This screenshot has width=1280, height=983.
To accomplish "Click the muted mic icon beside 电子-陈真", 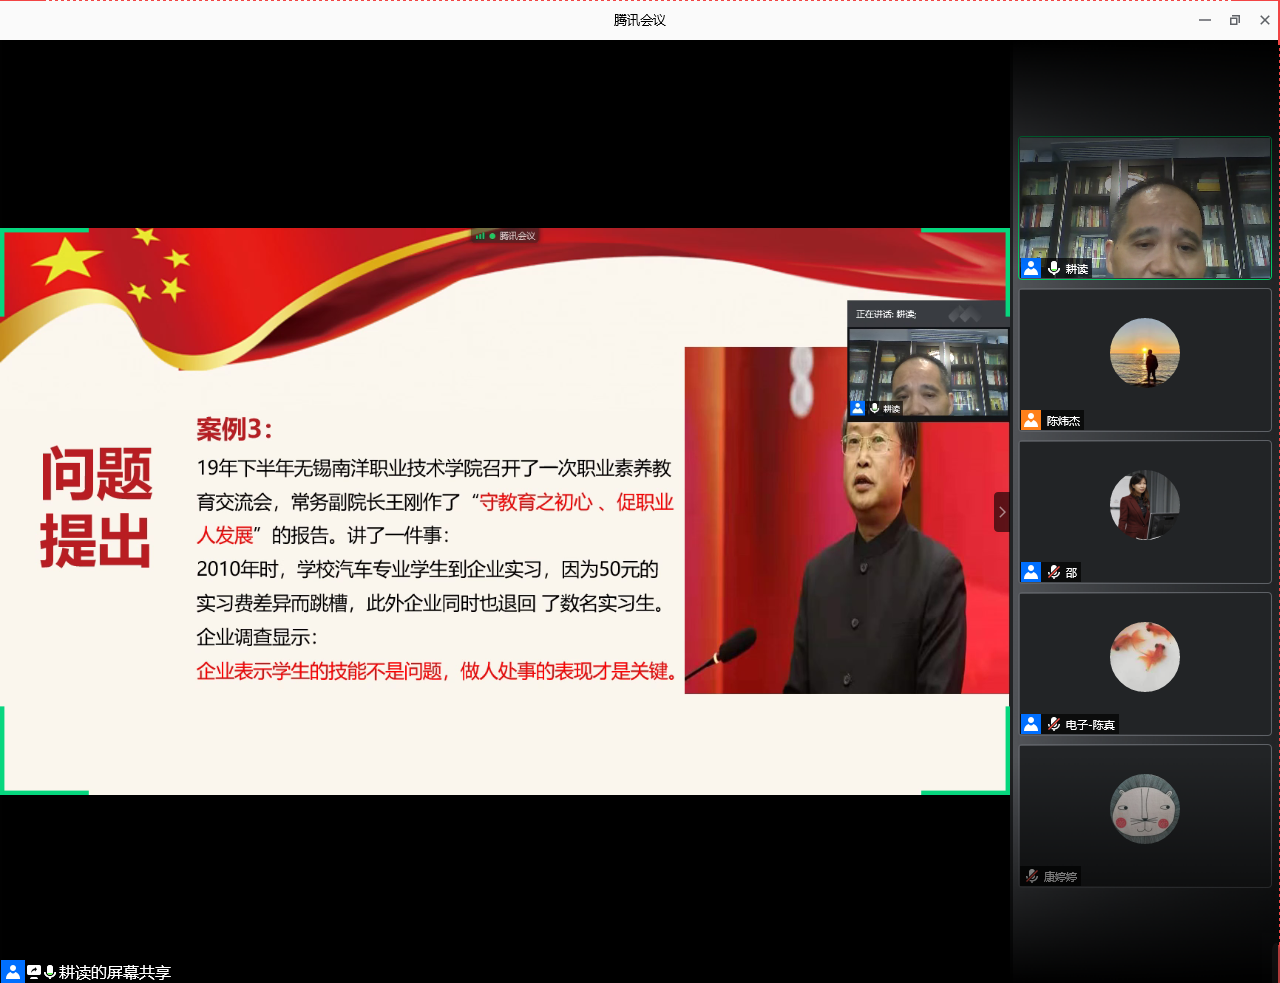I will coord(1053,724).
